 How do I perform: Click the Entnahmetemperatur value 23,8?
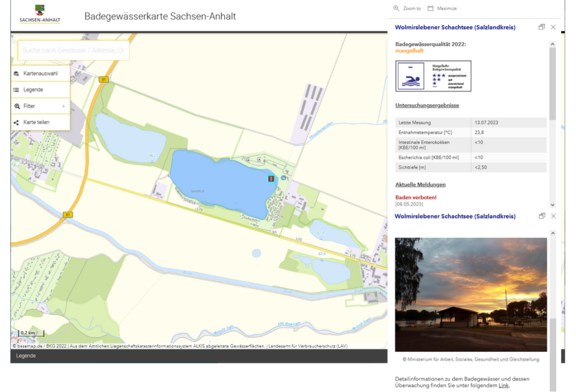pyautogui.click(x=479, y=132)
